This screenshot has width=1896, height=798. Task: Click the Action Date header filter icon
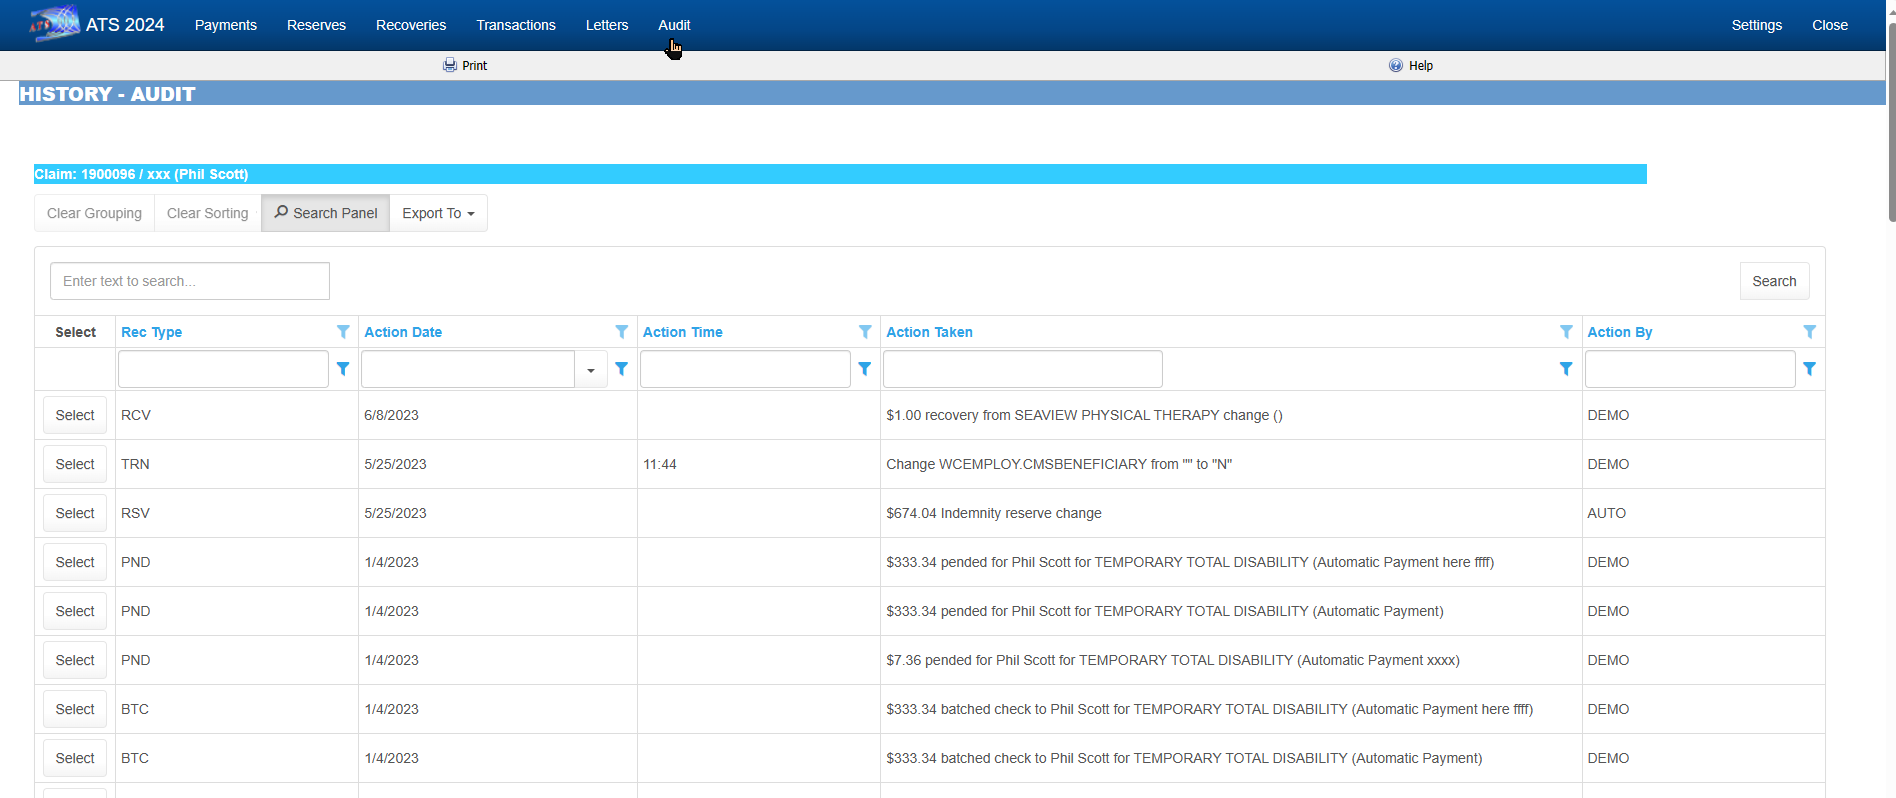coord(621,332)
